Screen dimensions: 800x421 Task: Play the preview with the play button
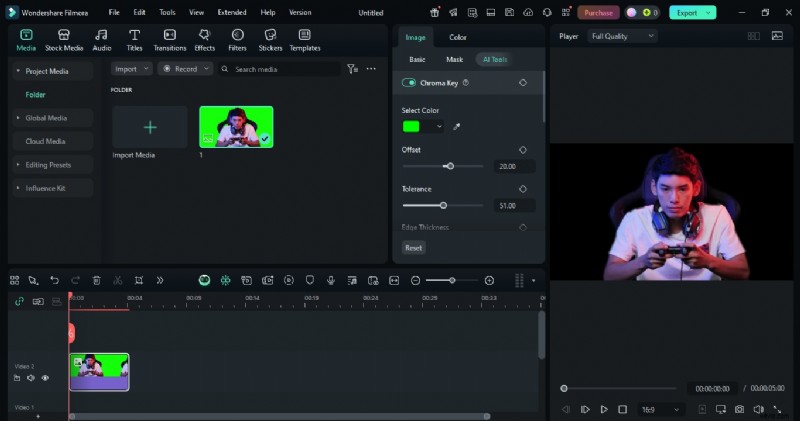604,409
